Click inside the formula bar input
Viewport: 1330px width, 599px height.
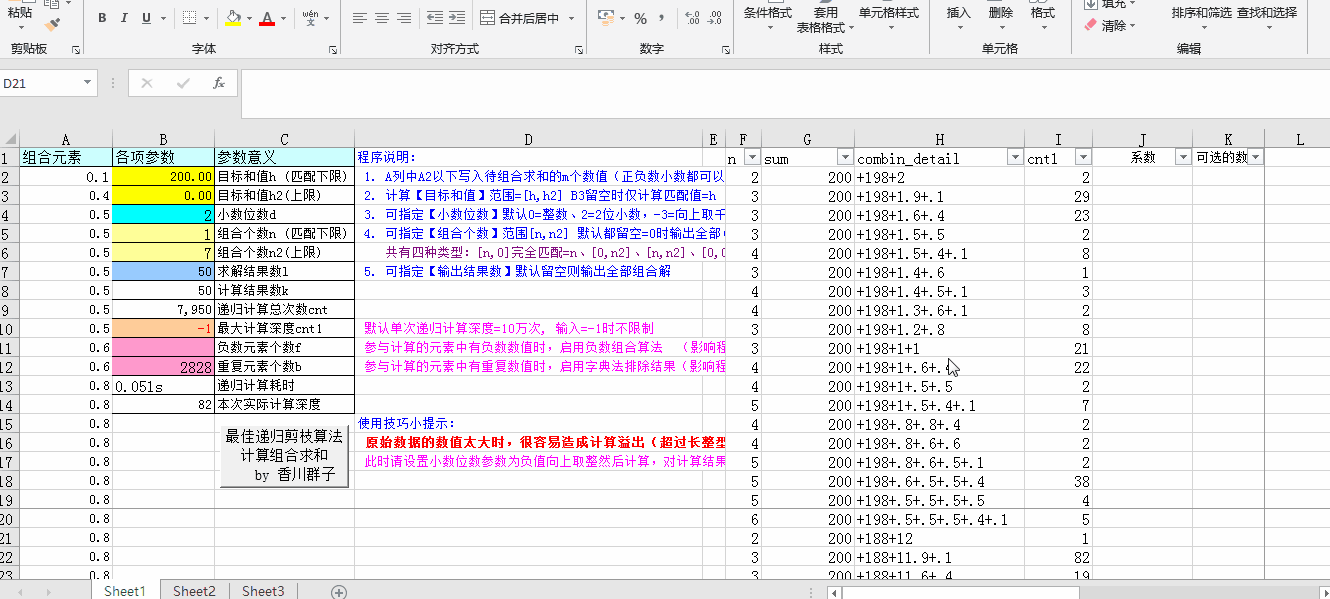click(784, 94)
